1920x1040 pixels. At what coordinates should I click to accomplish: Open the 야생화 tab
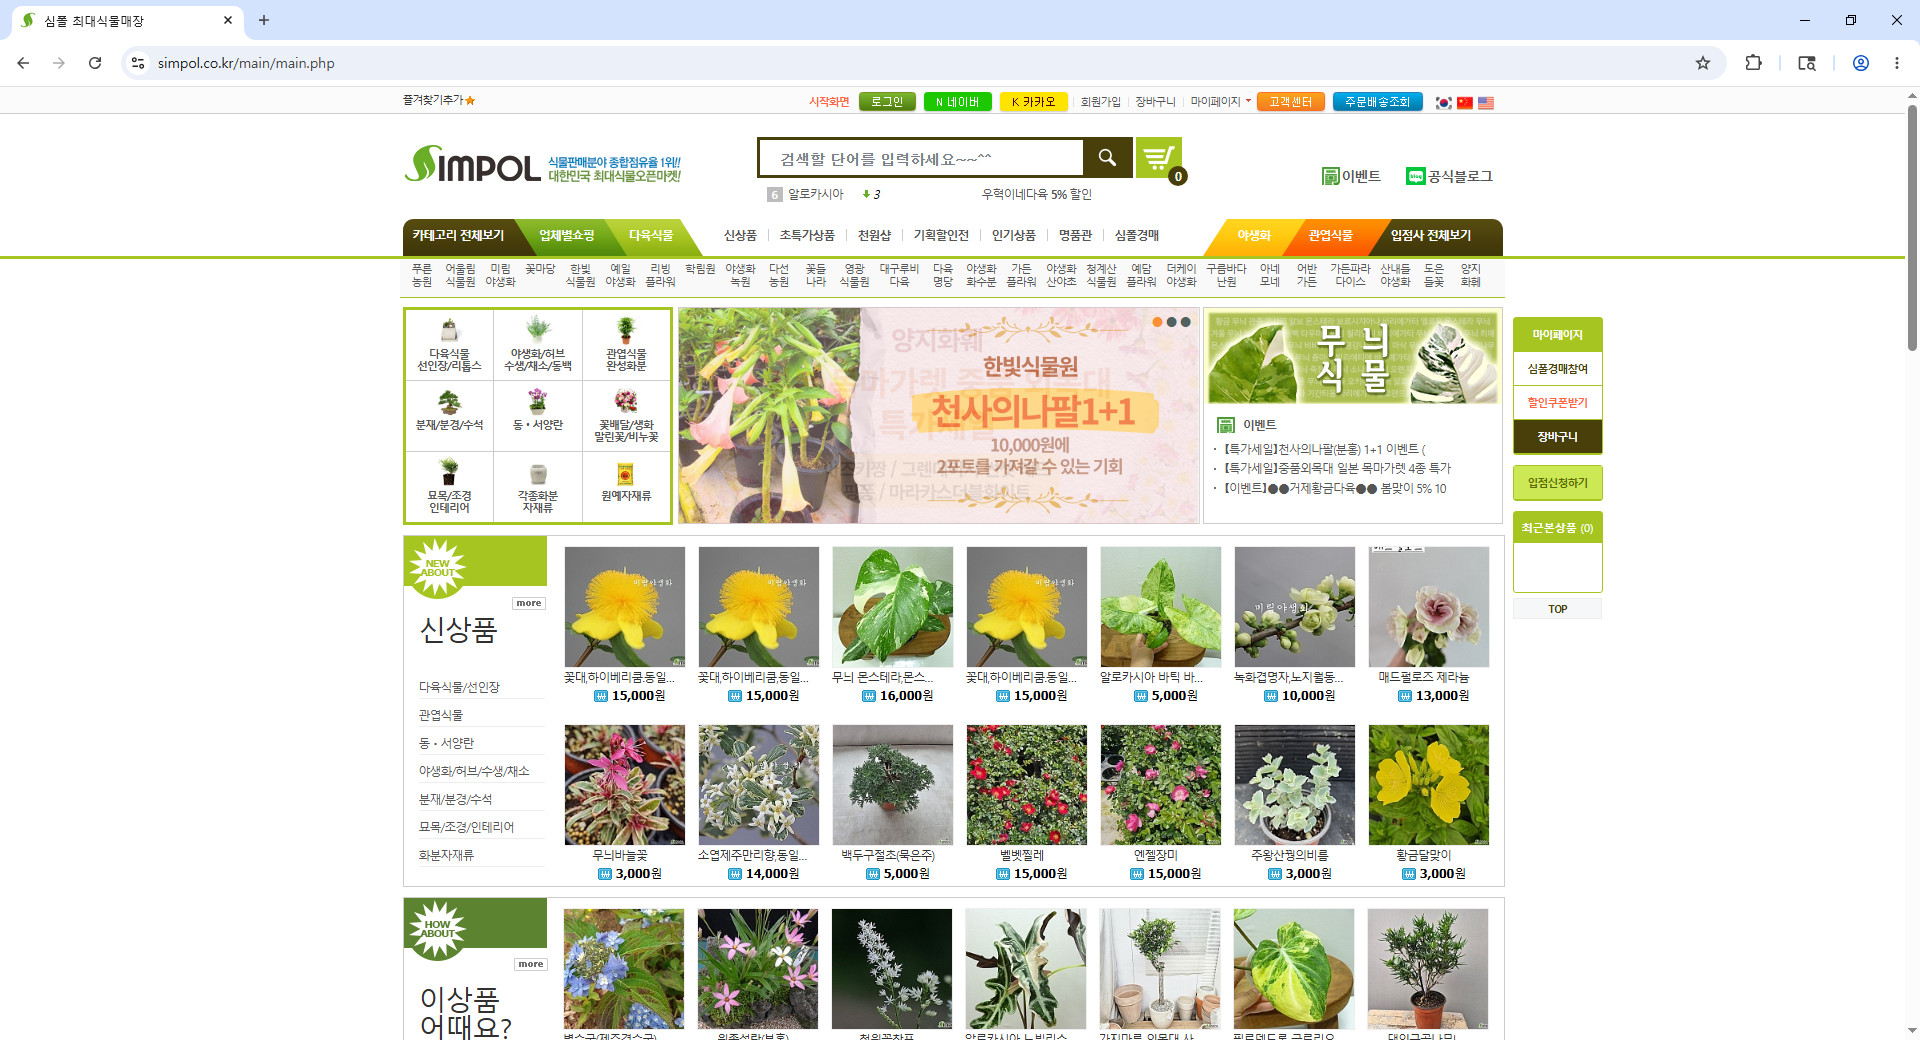click(x=1253, y=236)
